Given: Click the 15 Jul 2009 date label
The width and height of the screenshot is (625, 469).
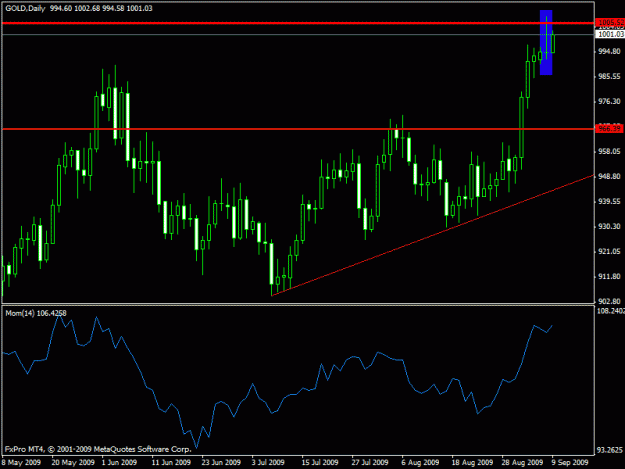Looking at the screenshot, I should point(320,462).
